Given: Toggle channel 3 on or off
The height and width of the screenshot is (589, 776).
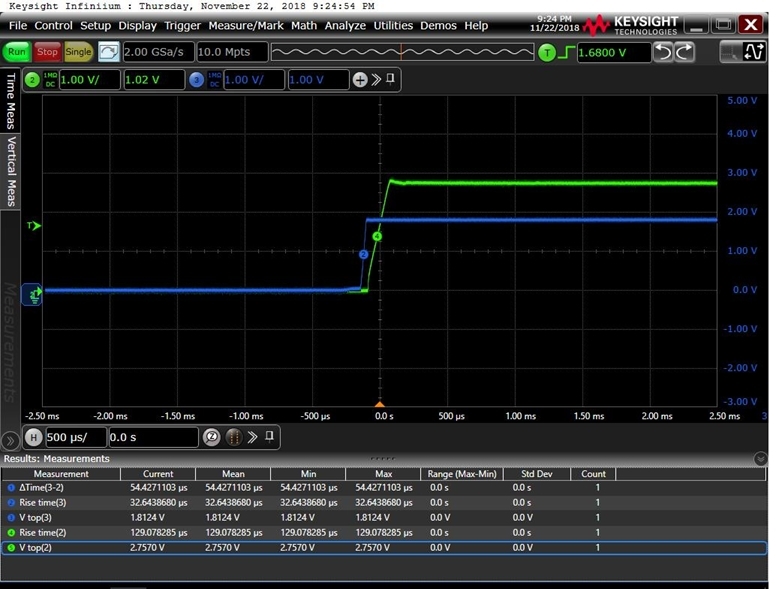Looking at the screenshot, I should tap(196, 80).
